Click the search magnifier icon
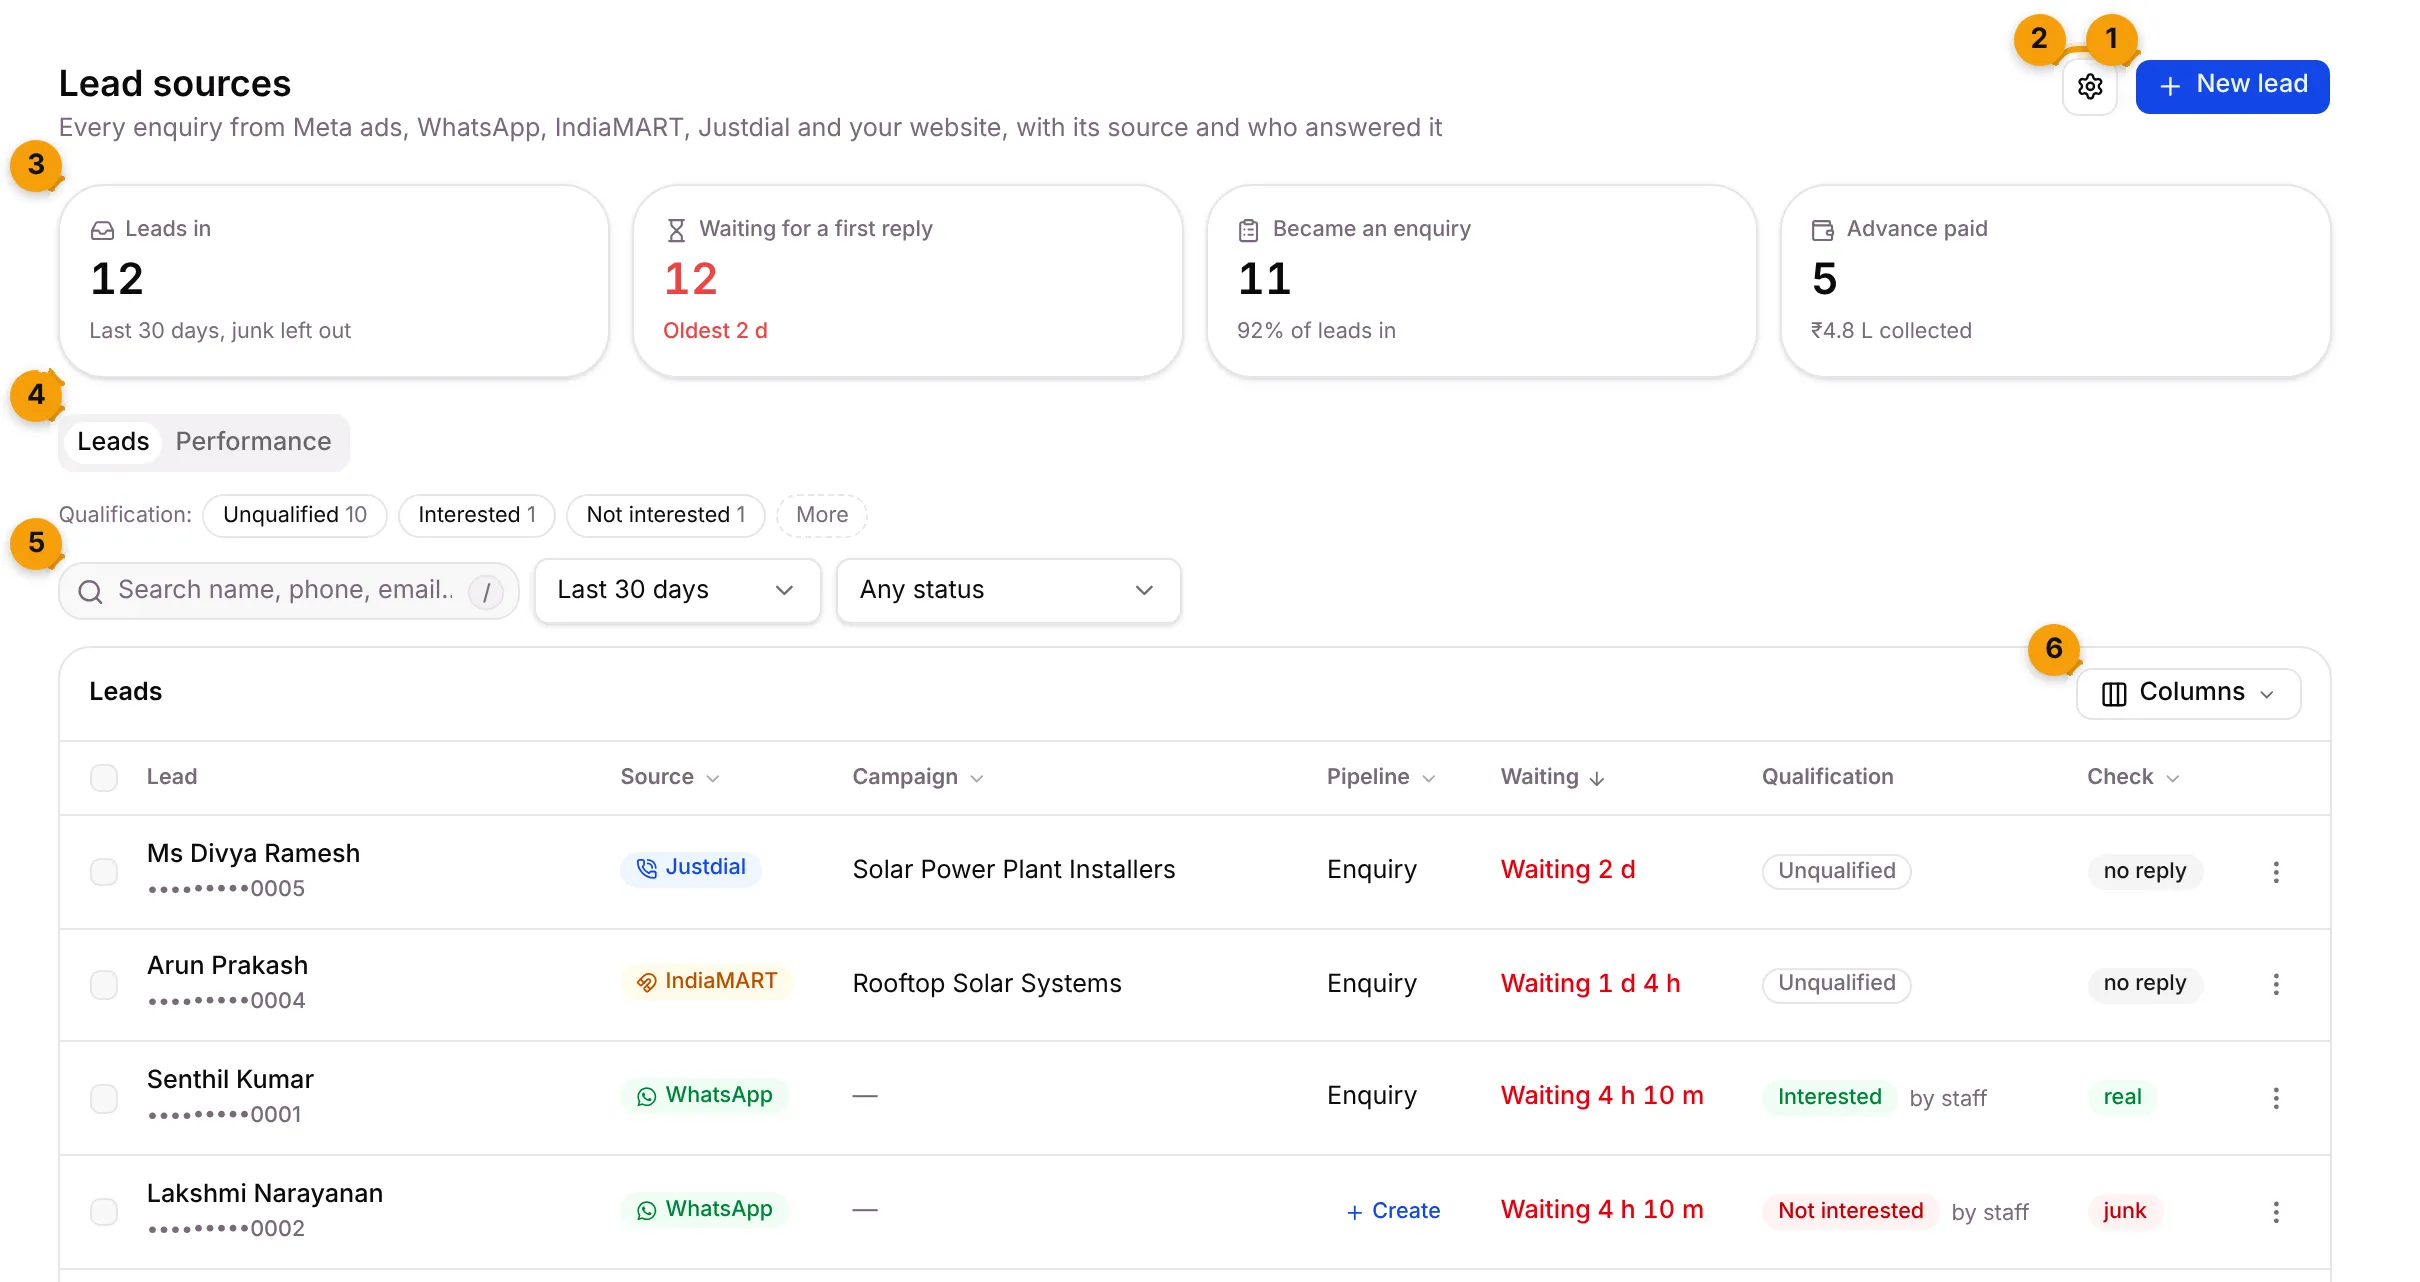The width and height of the screenshot is (2420, 1282). point(90,592)
